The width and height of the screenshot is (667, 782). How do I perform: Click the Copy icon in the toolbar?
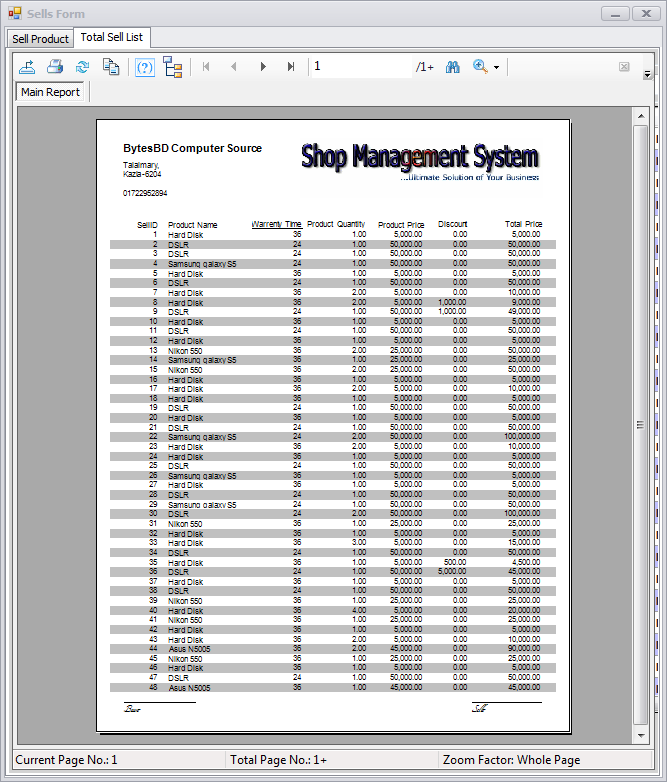111,67
